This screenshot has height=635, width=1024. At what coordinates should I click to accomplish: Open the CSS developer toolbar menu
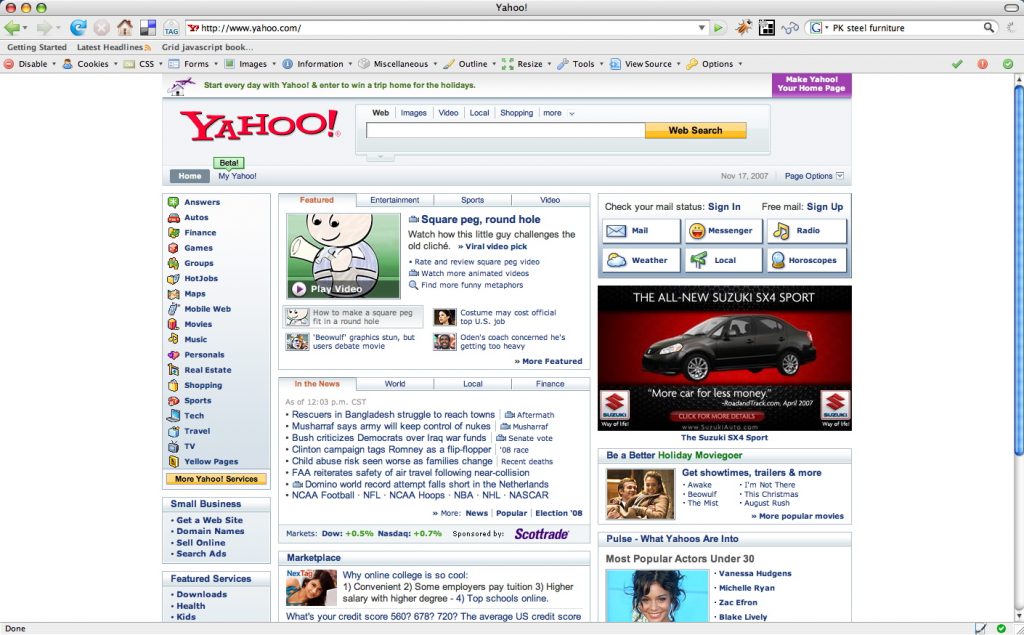tap(143, 64)
